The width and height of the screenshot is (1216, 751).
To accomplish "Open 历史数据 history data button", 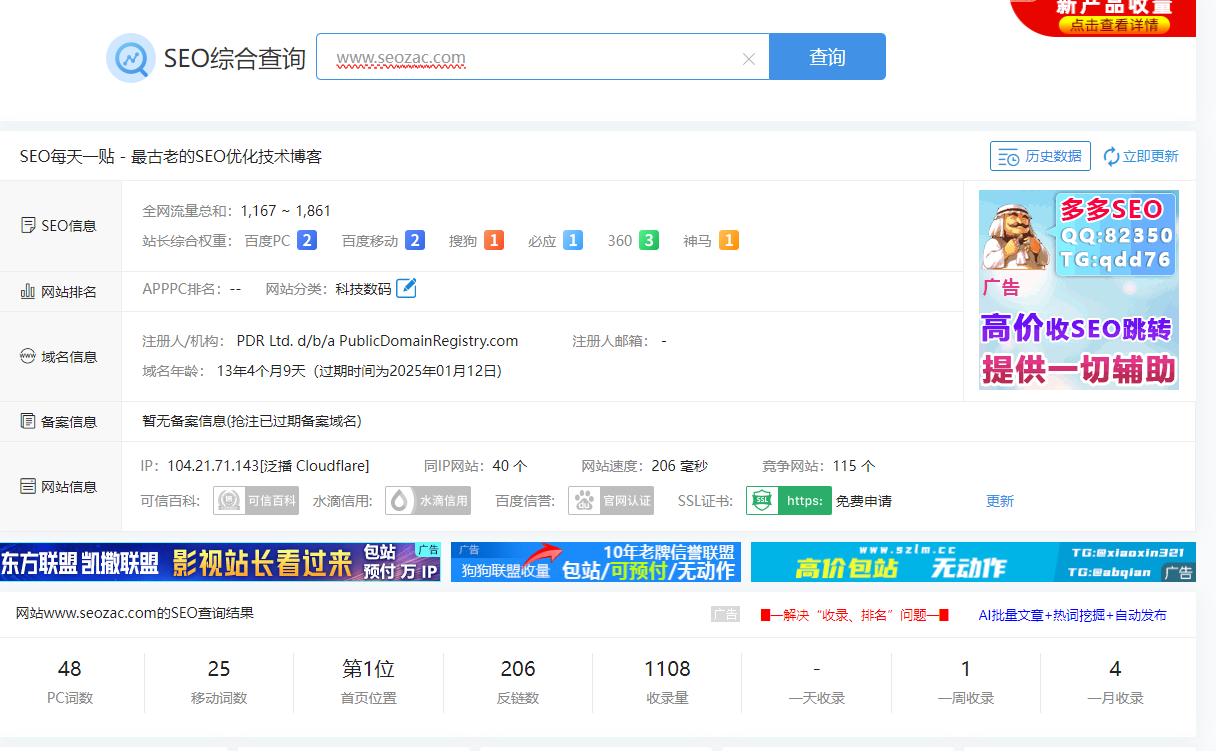I will [1040, 156].
